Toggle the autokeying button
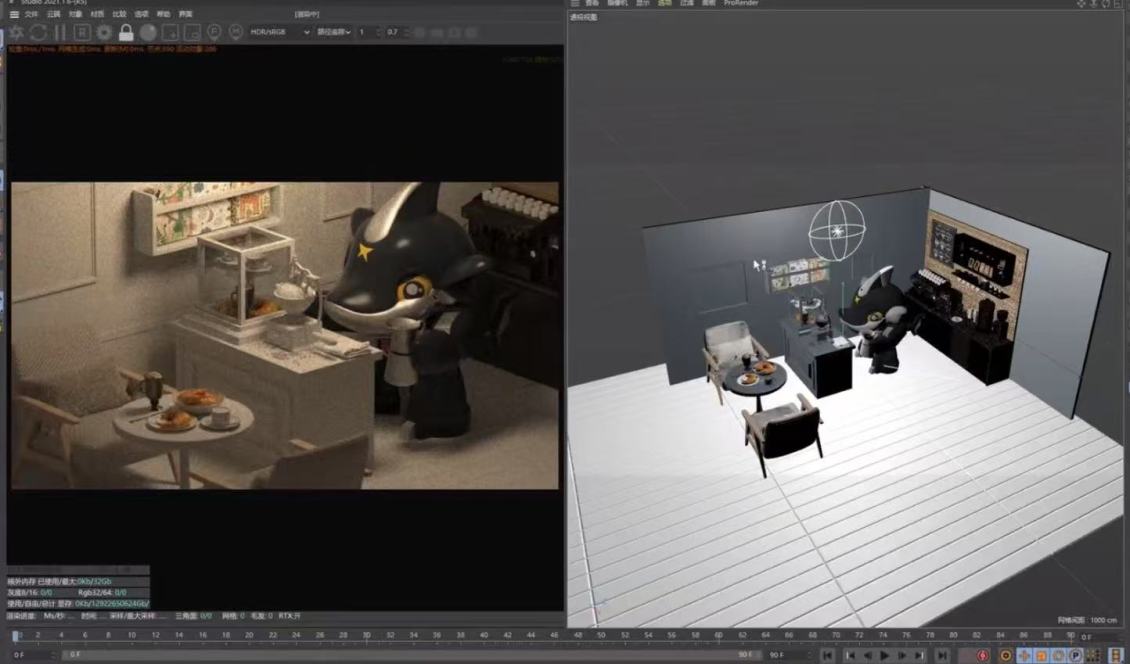Image resolution: width=1130 pixels, height=664 pixels. point(1006,655)
